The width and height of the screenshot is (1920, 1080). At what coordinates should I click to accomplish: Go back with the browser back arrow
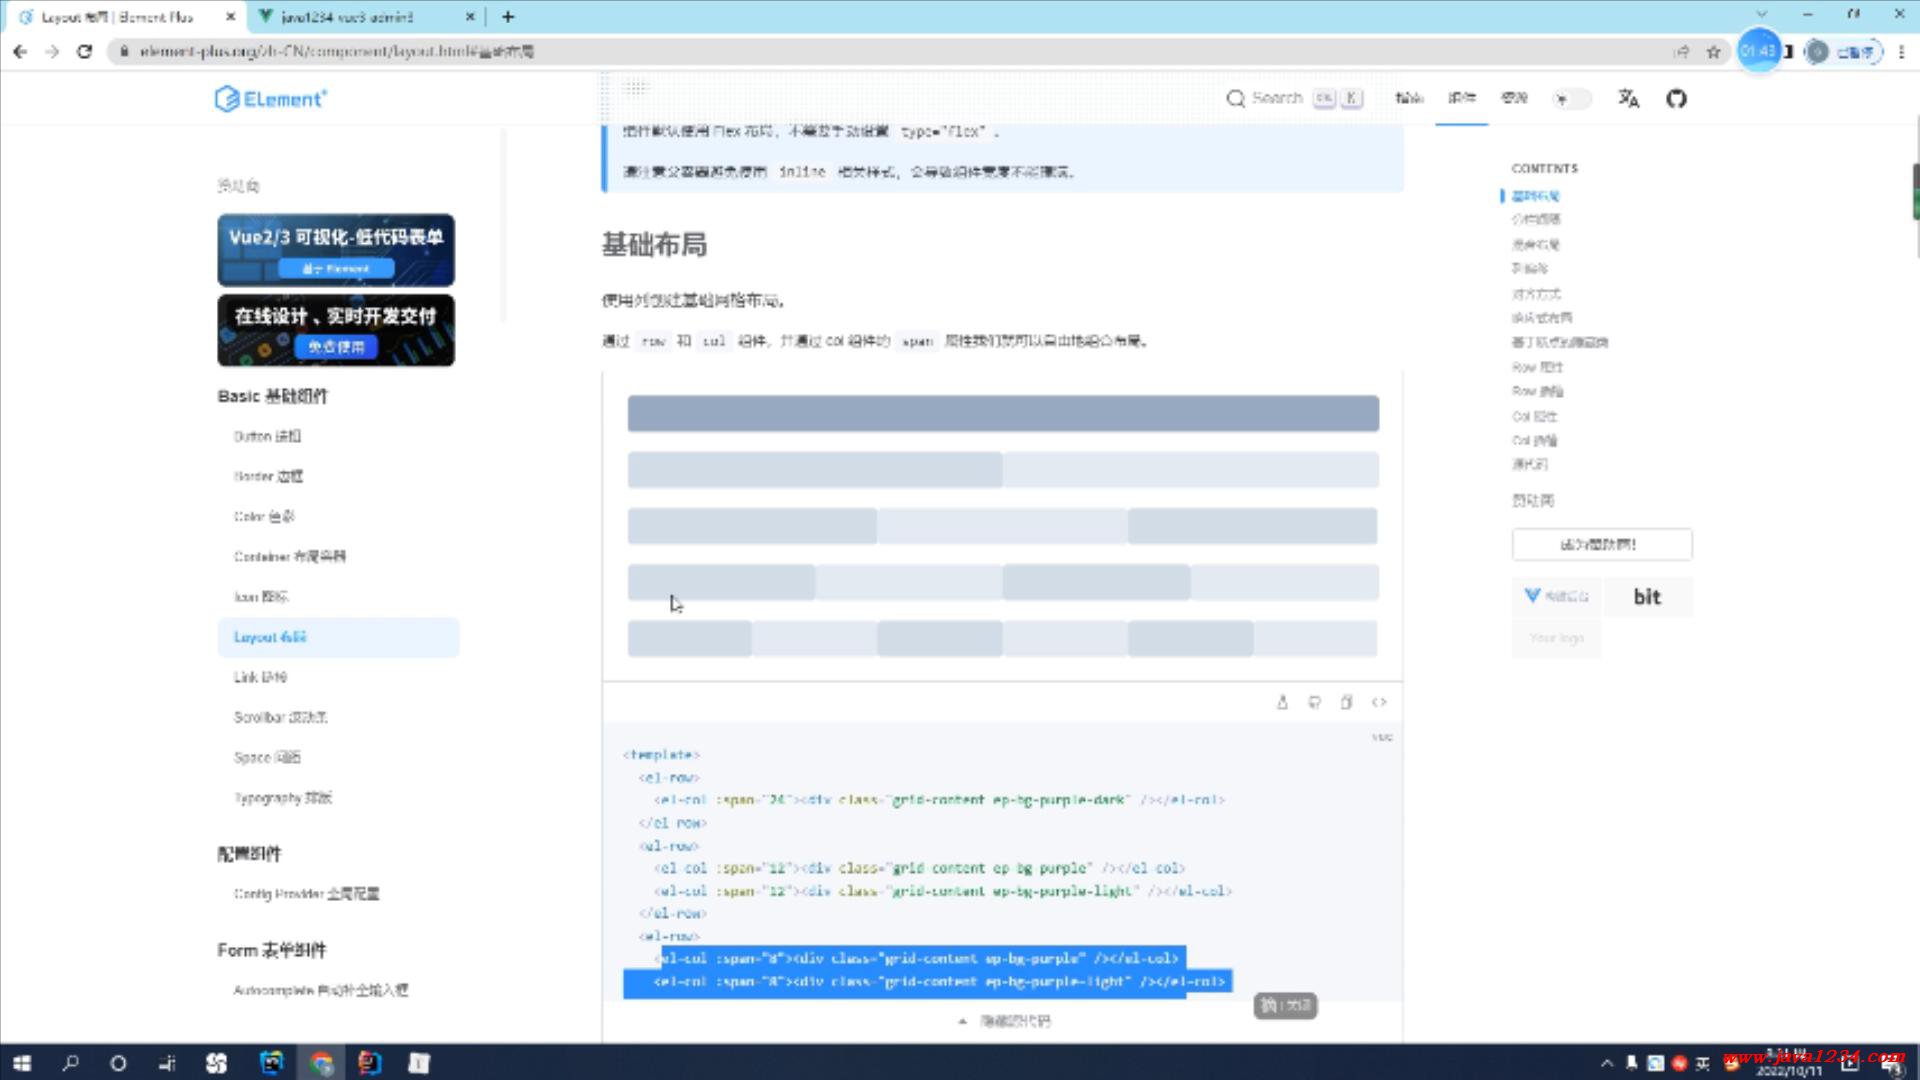point(20,51)
